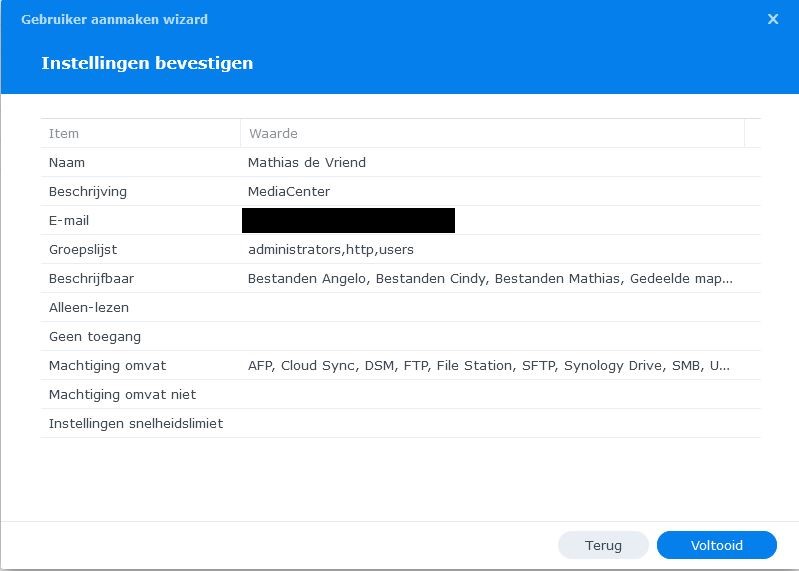The width and height of the screenshot is (799, 571).
Task: Select the Groepslijst row label
Action: 83,249
